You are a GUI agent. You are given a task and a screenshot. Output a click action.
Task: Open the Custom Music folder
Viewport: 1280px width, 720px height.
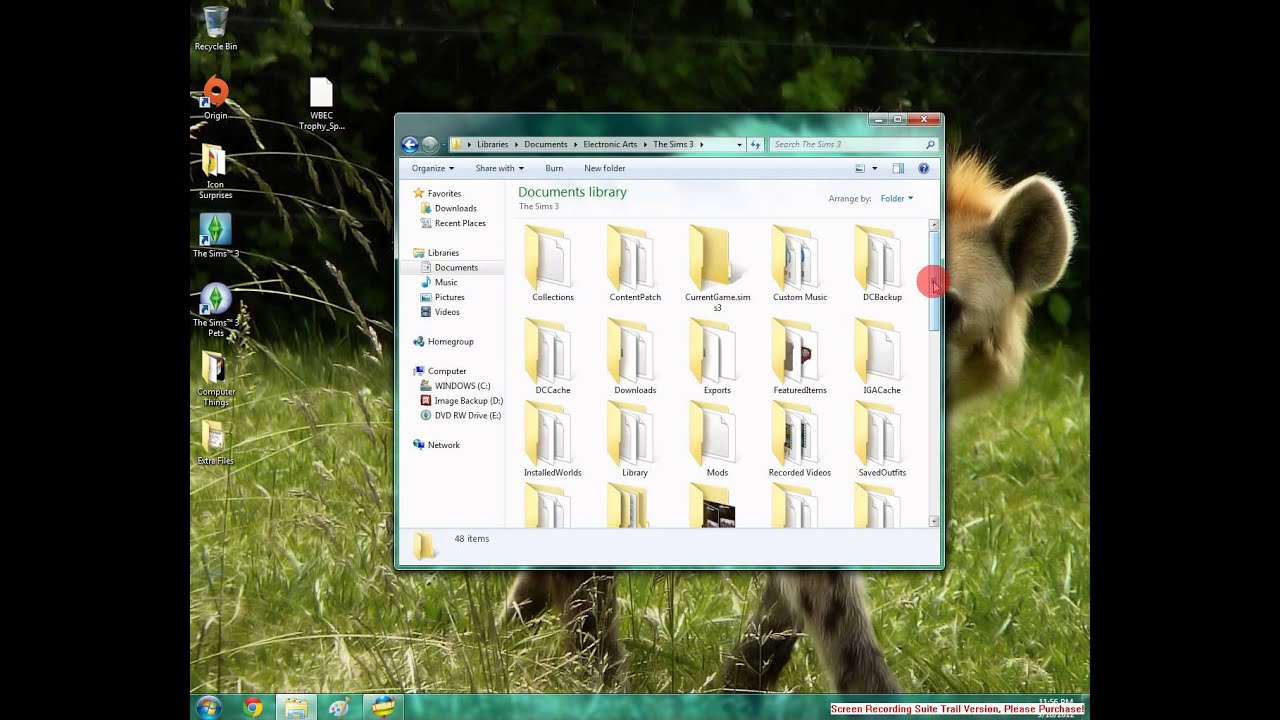tap(800, 263)
